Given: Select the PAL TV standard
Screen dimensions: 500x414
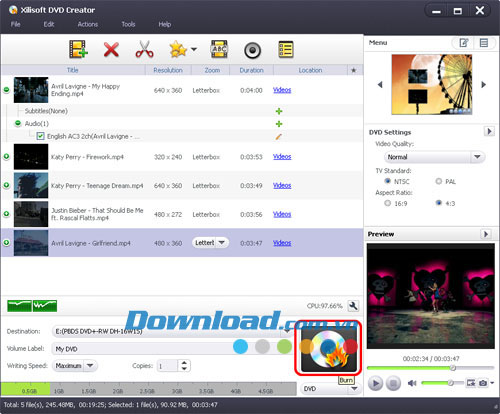Looking at the screenshot, I should [439, 181].
